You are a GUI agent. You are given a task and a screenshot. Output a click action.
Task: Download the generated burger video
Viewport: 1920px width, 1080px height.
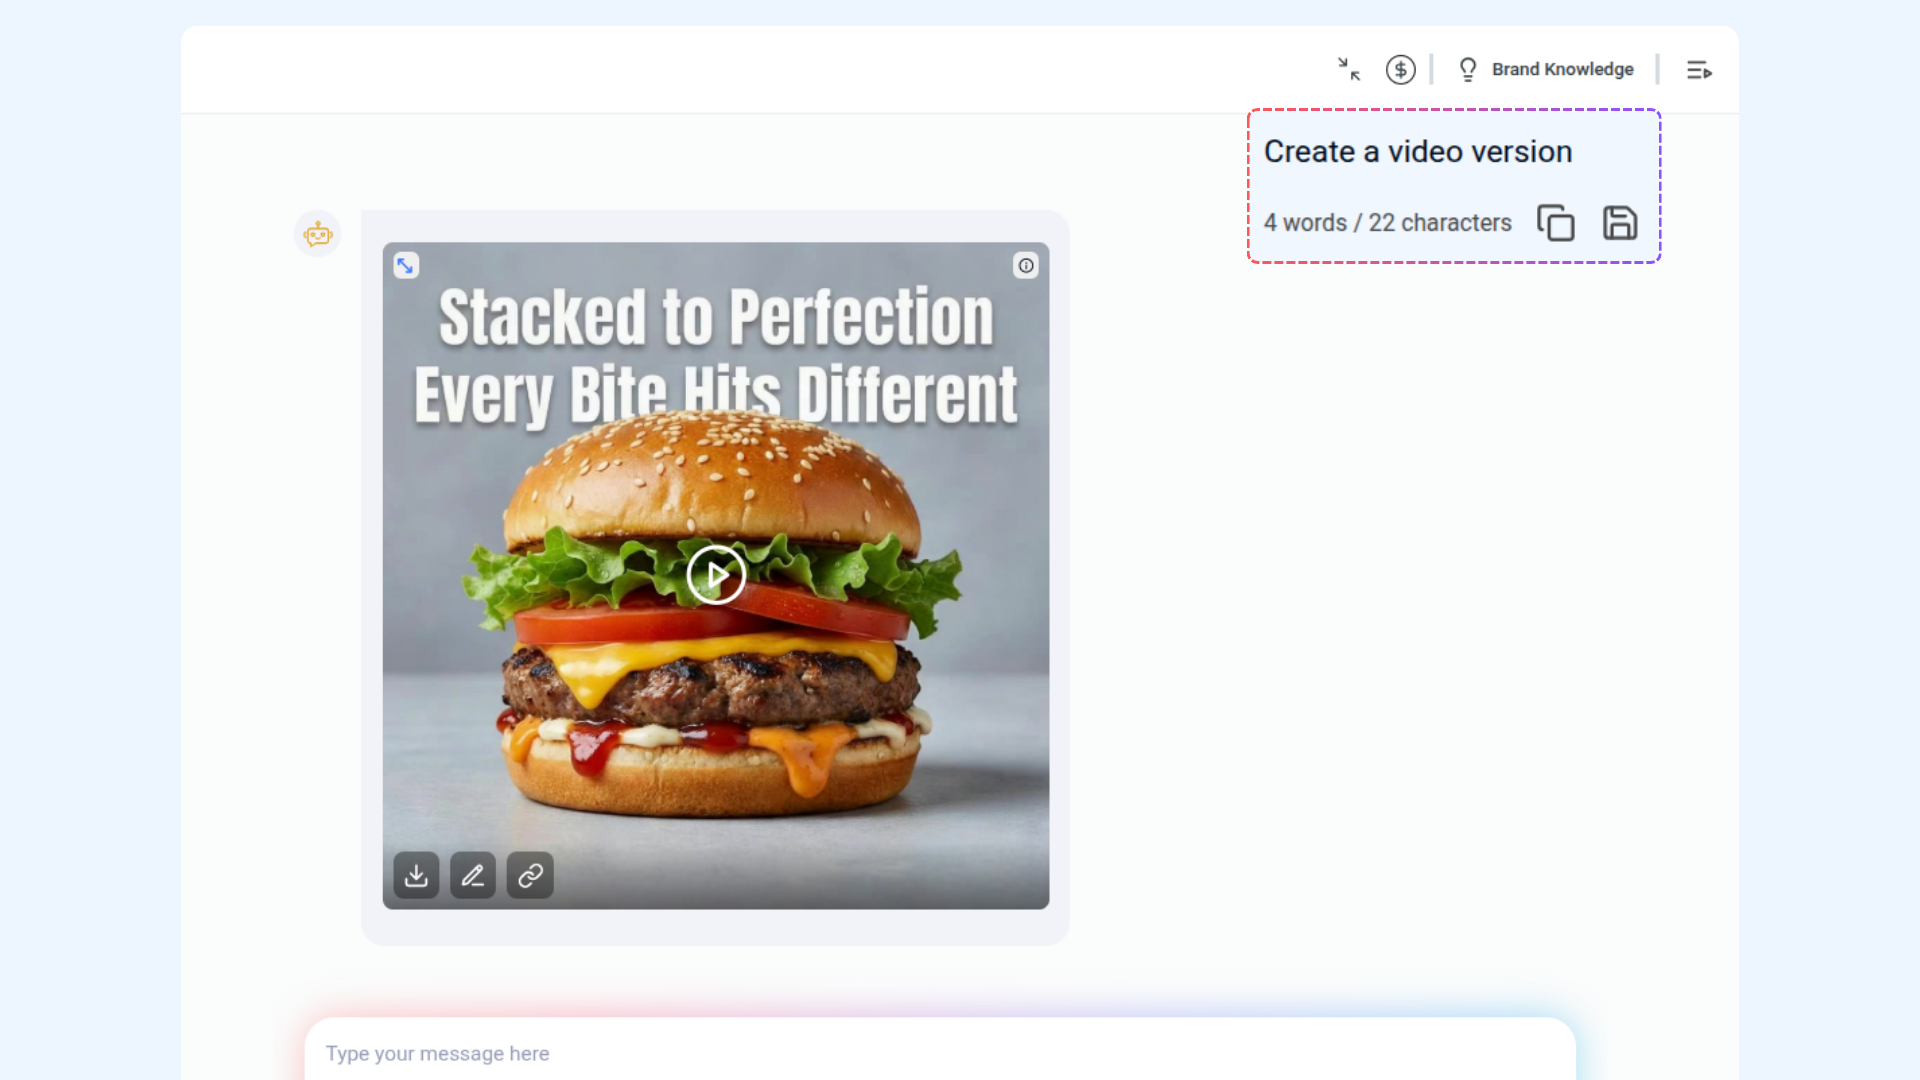pos(416,876)
